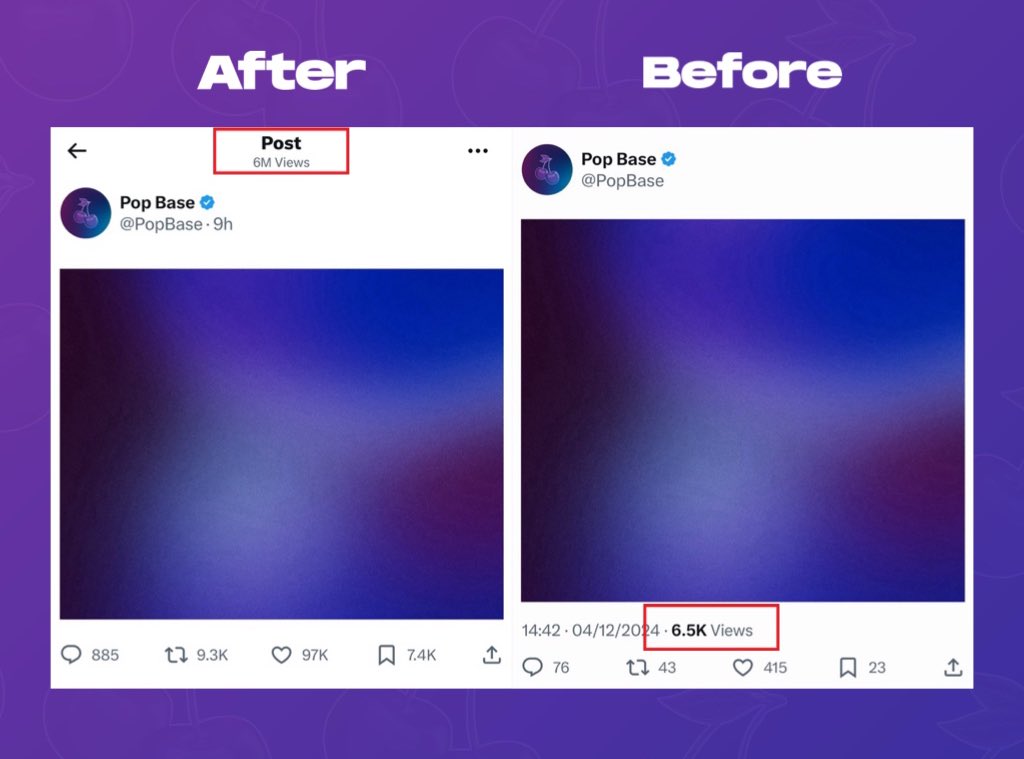Click the reply icon with 76 comments
Viewport: 1024px width, 759px height.
pos(532,667)
